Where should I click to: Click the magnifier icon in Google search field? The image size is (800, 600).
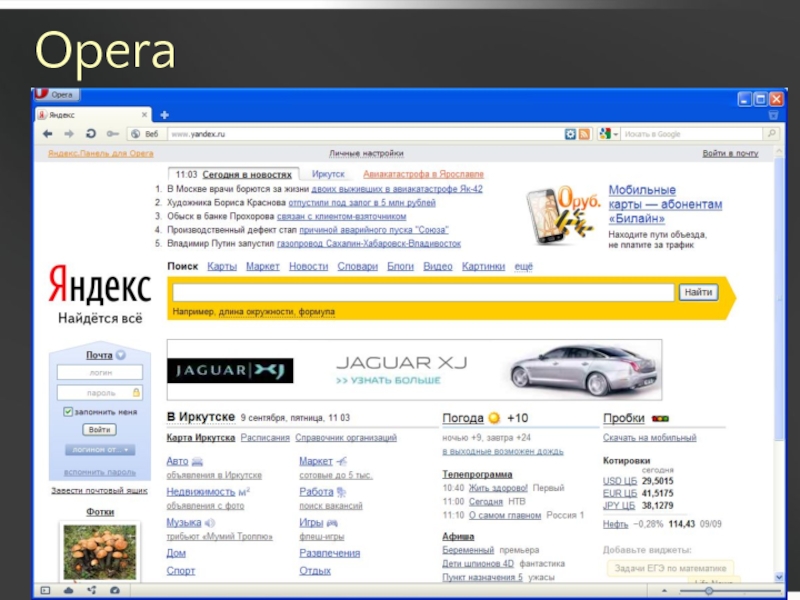[x=770, y=133]
